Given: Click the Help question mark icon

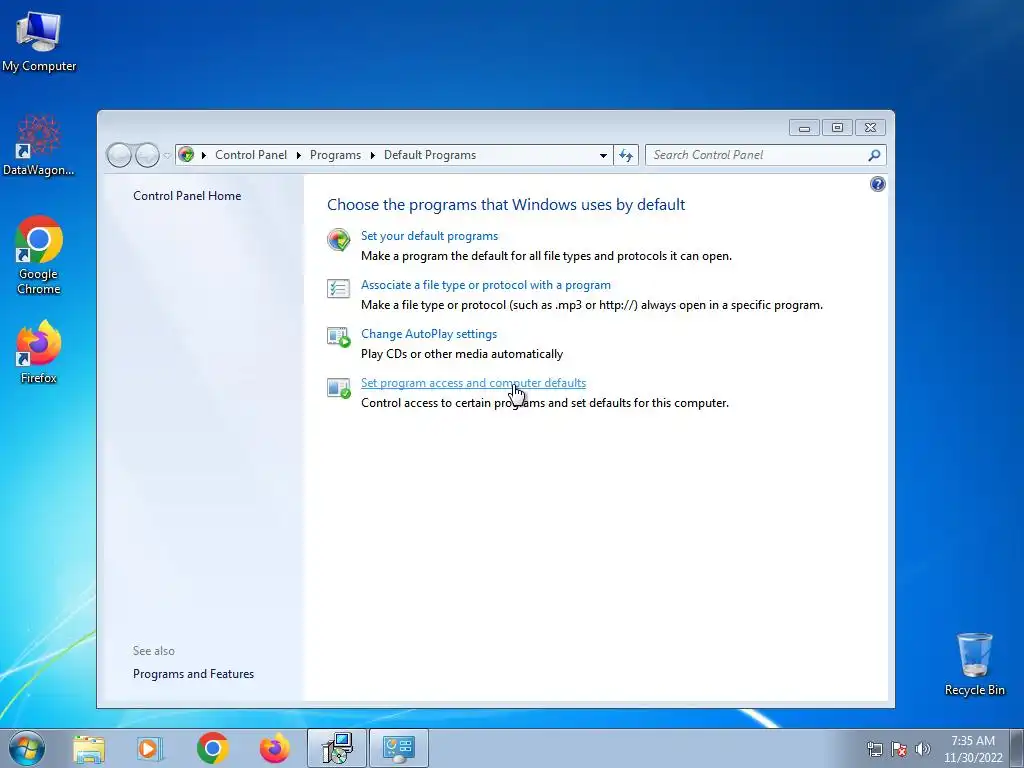Looking at the screenshot, I should click(x=878, y=184).
